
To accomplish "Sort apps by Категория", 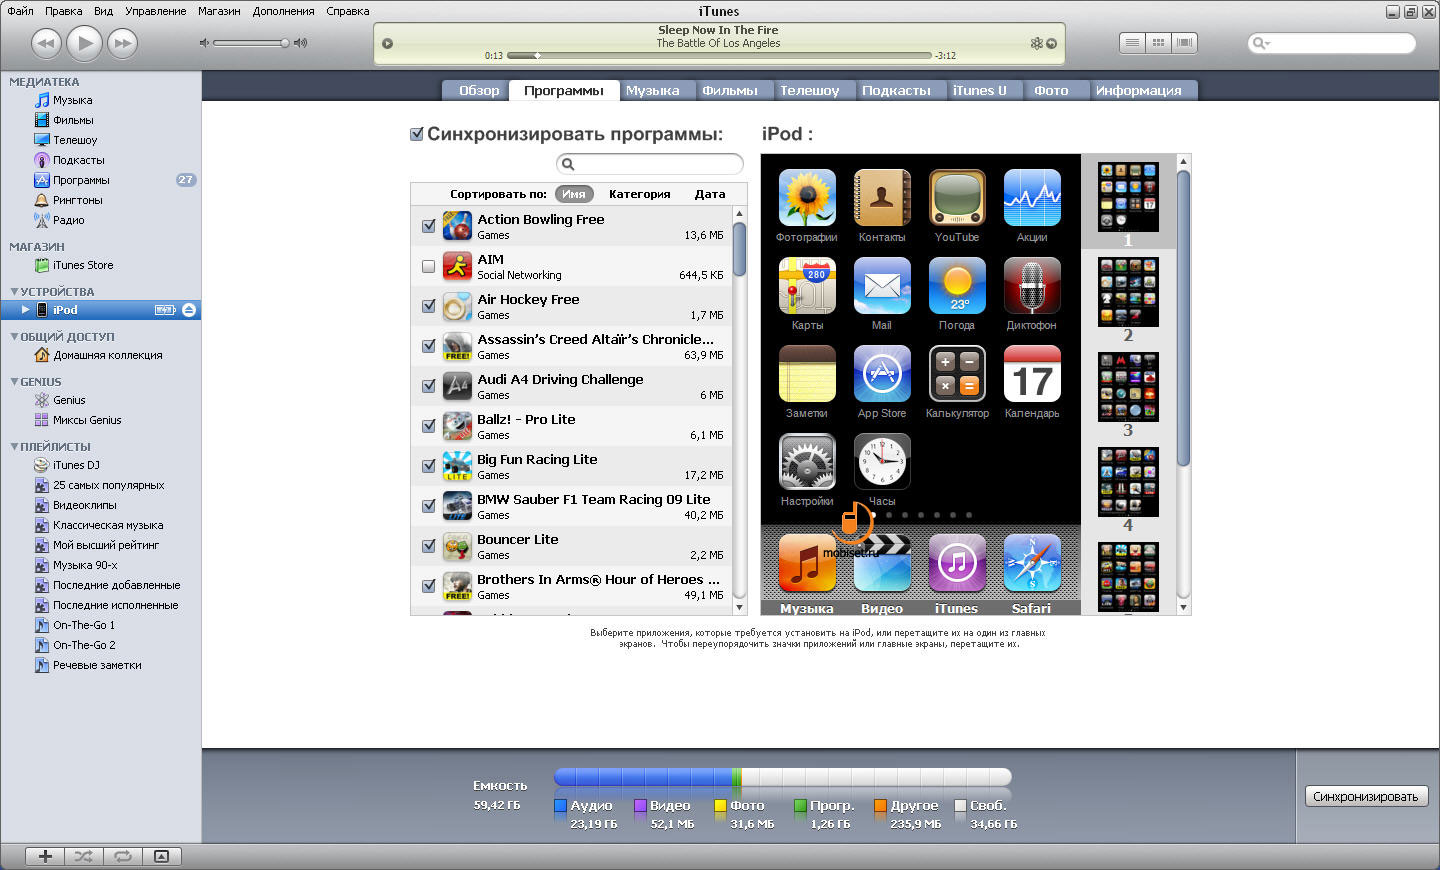I will pyautogui.click(x=640, y=194).
